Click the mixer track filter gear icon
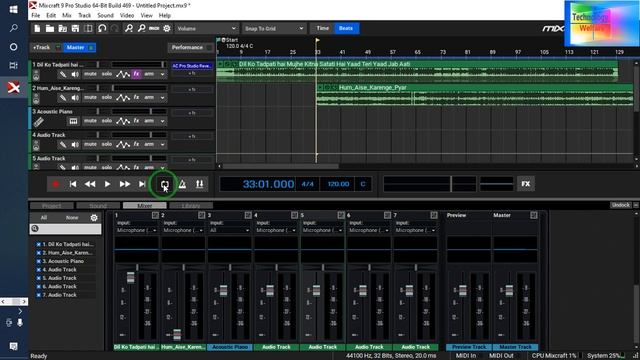Image resolution: width=640 pixels, height=360 pixels. click(x=94, y=218)
